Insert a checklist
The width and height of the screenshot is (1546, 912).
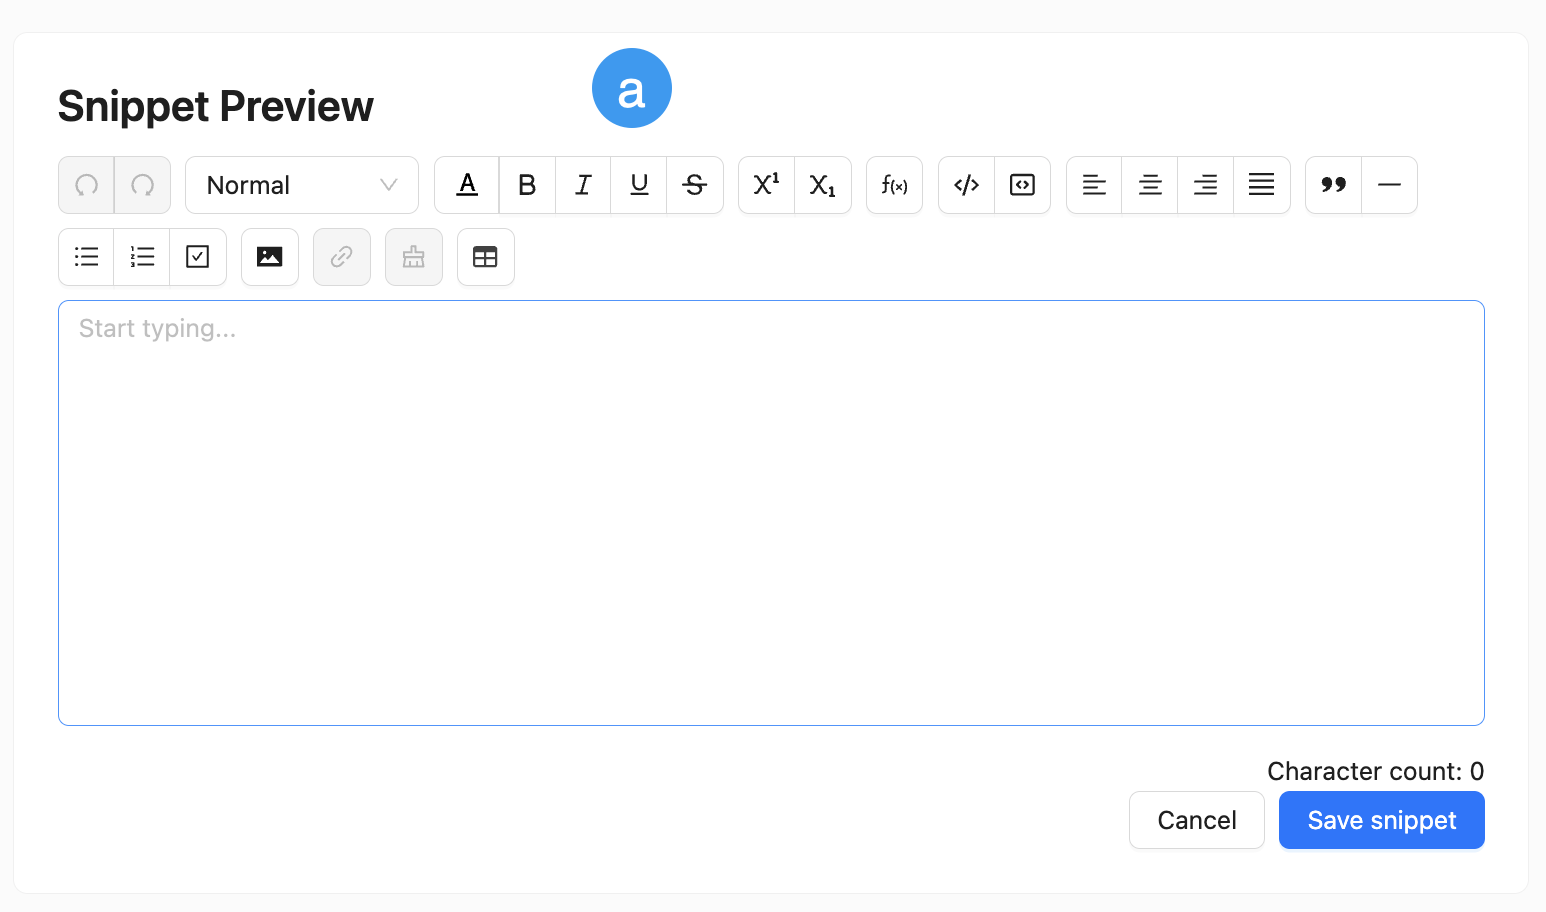click(198, 257)
